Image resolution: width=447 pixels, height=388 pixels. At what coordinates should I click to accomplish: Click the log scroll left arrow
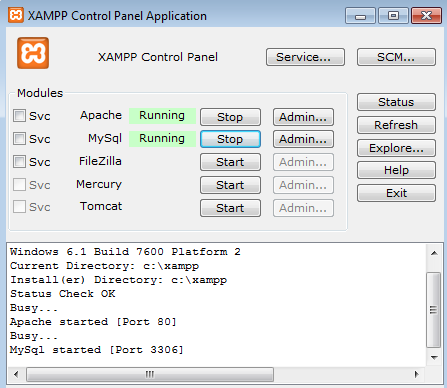[16, 374]
